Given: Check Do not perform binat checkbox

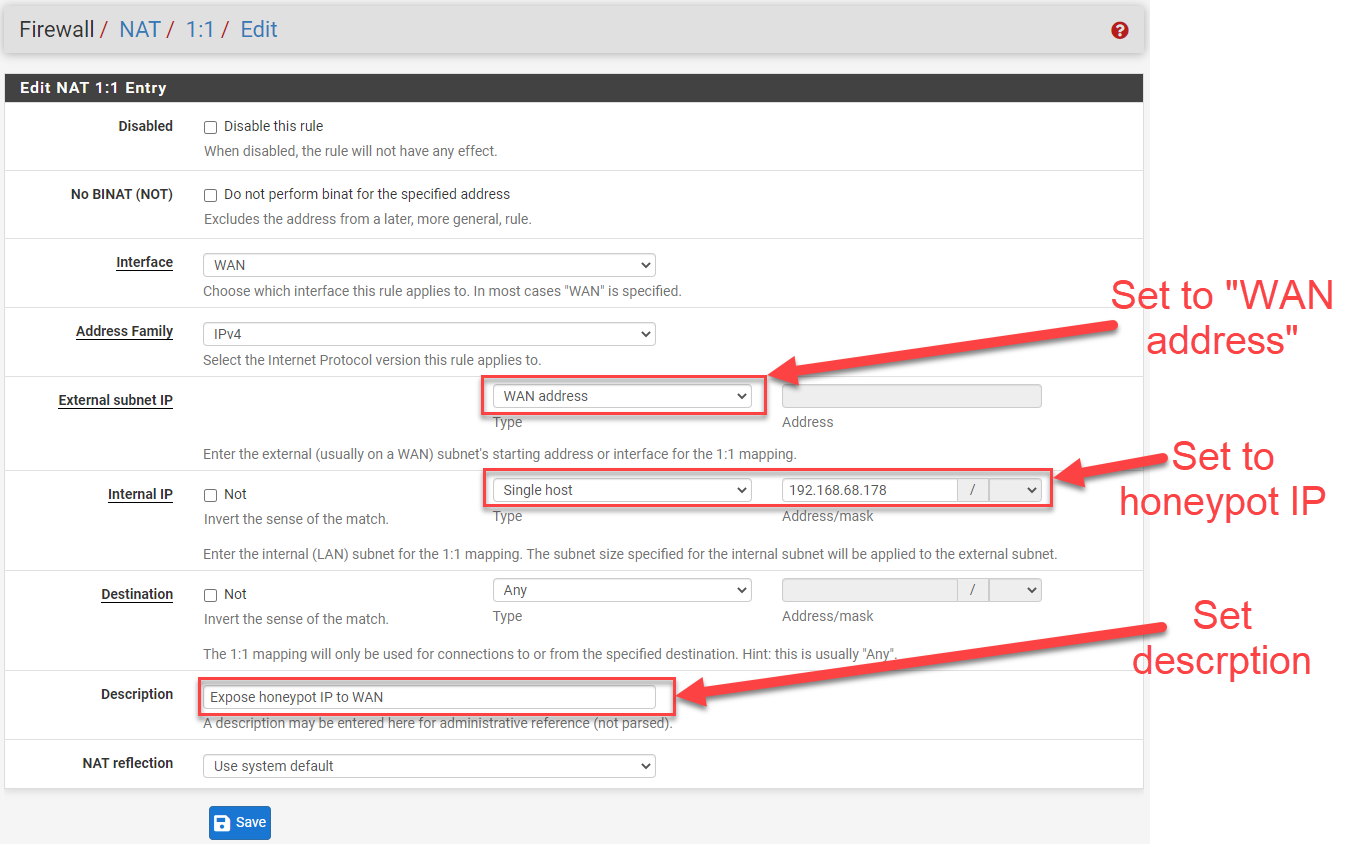Looking at the screenshot, I should [x=210, y=195].
